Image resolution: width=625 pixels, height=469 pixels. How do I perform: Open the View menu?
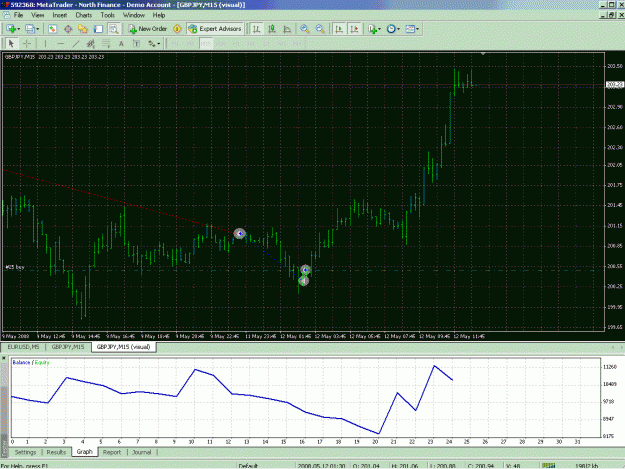pyautogui.click(x=37, y=15)
